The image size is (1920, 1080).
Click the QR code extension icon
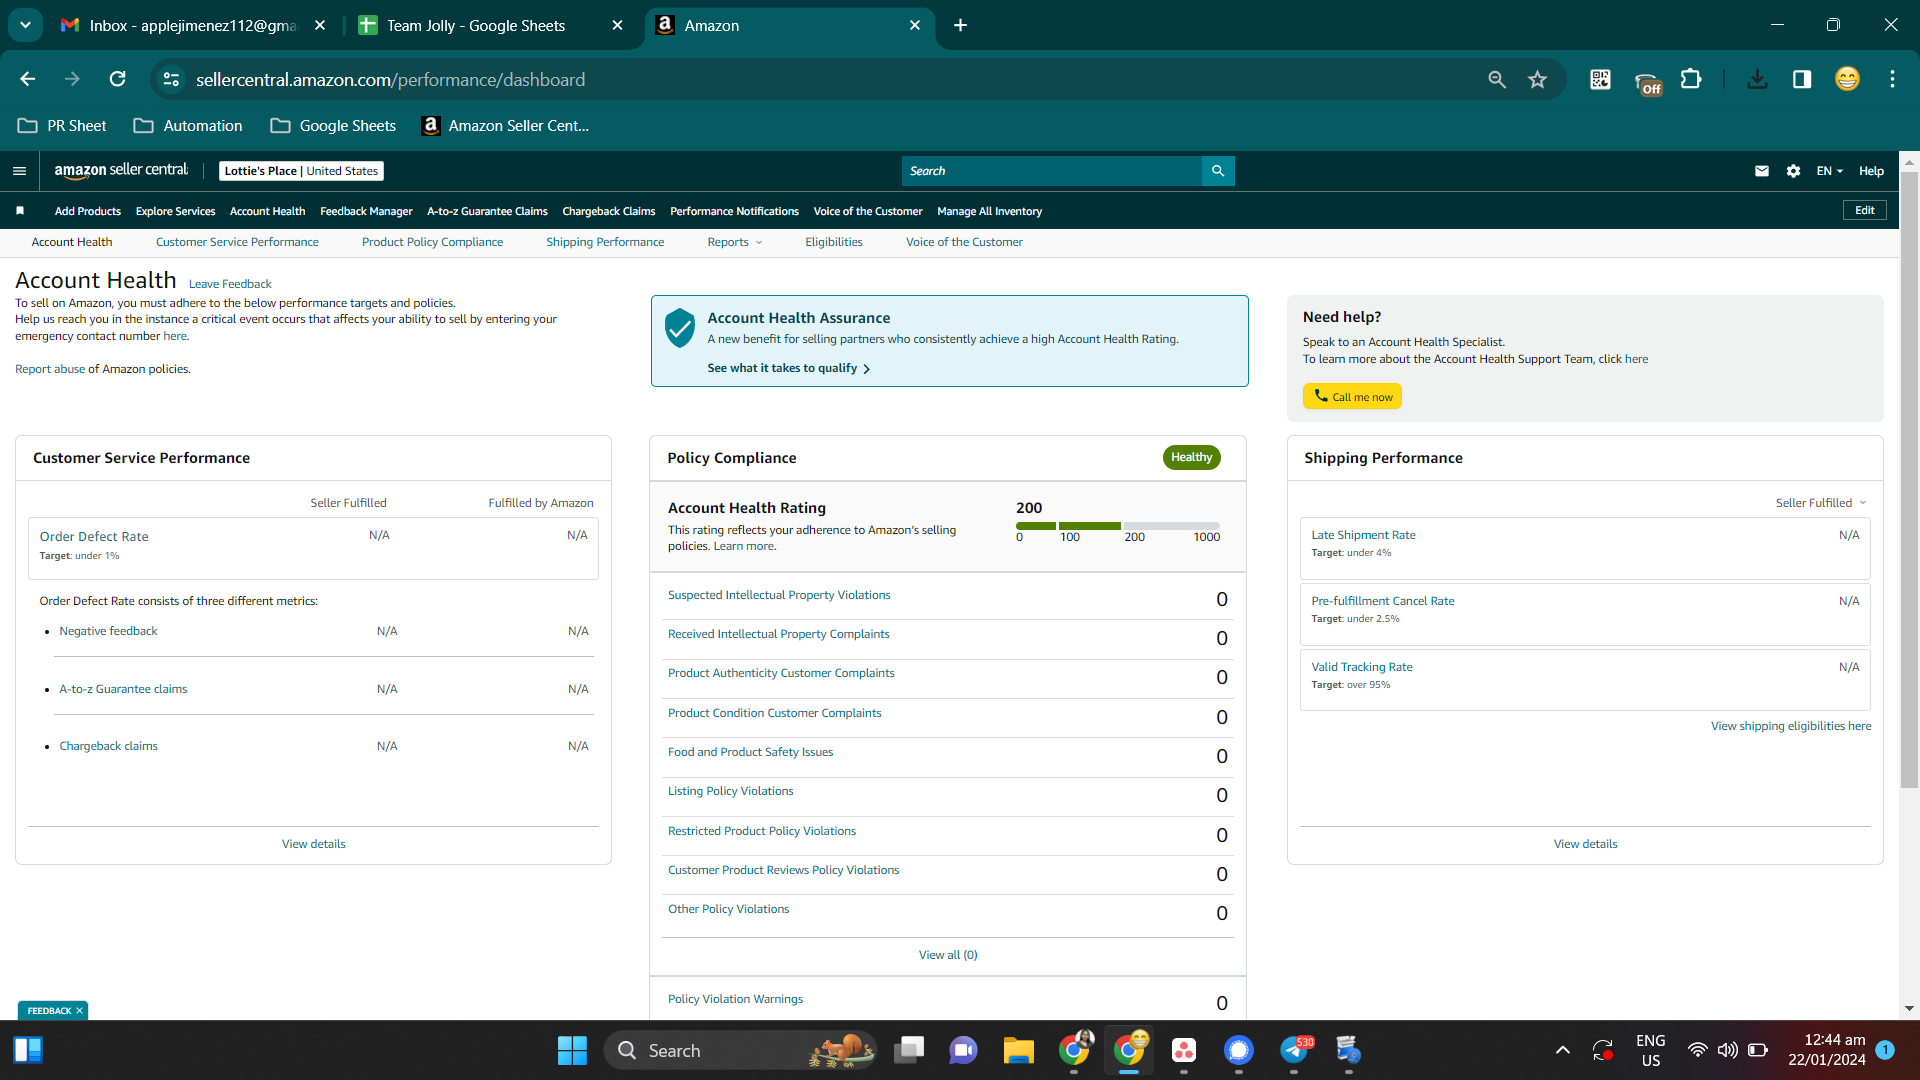[x=1600, y=79]
